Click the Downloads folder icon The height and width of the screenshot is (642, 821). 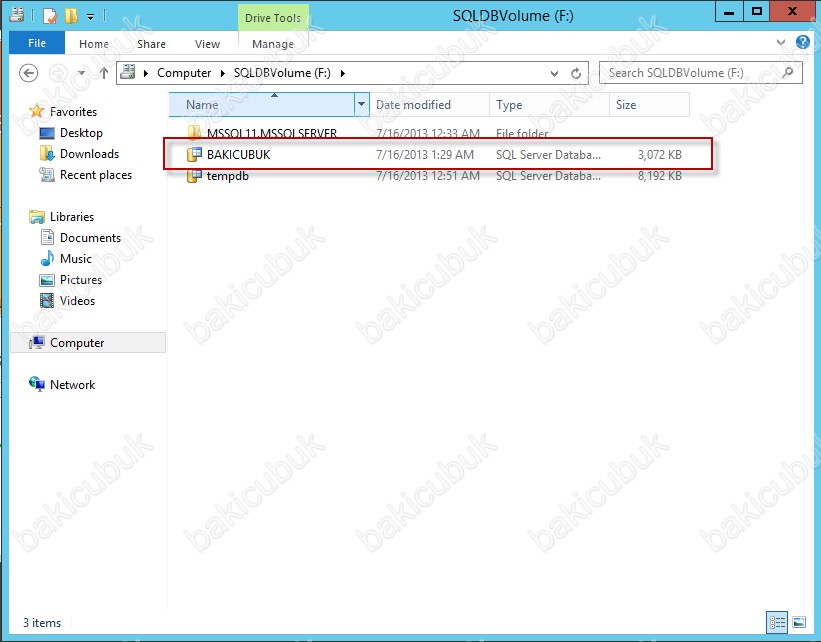[x=47, y=153]
